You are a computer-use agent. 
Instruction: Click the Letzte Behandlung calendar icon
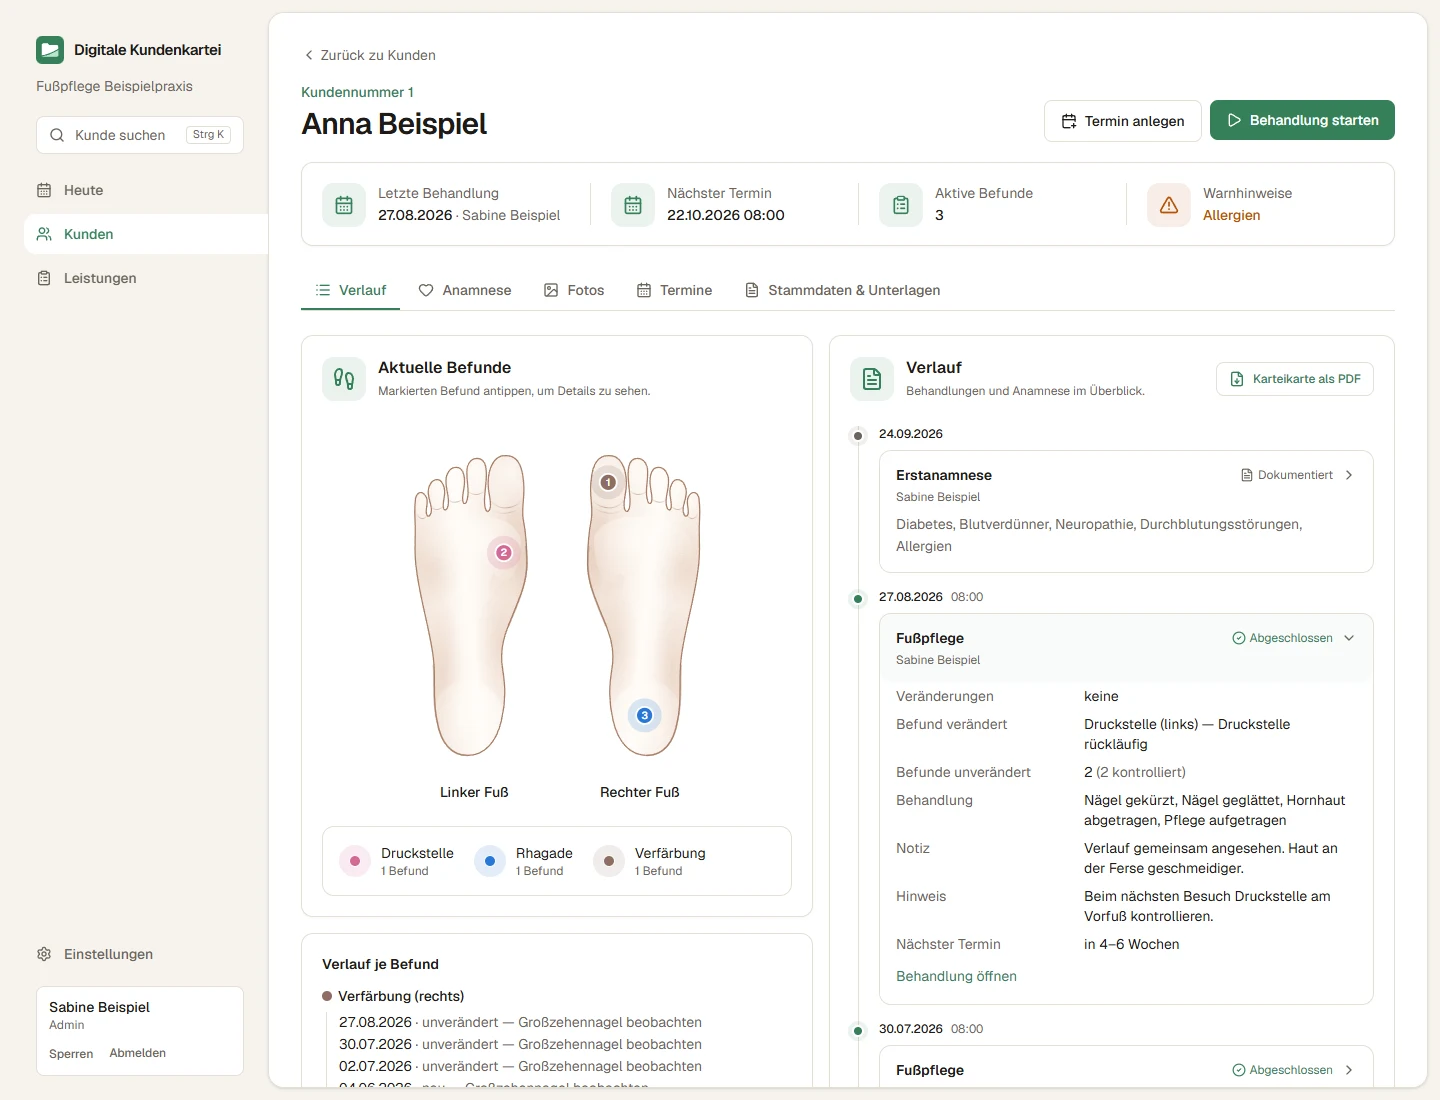344,205
